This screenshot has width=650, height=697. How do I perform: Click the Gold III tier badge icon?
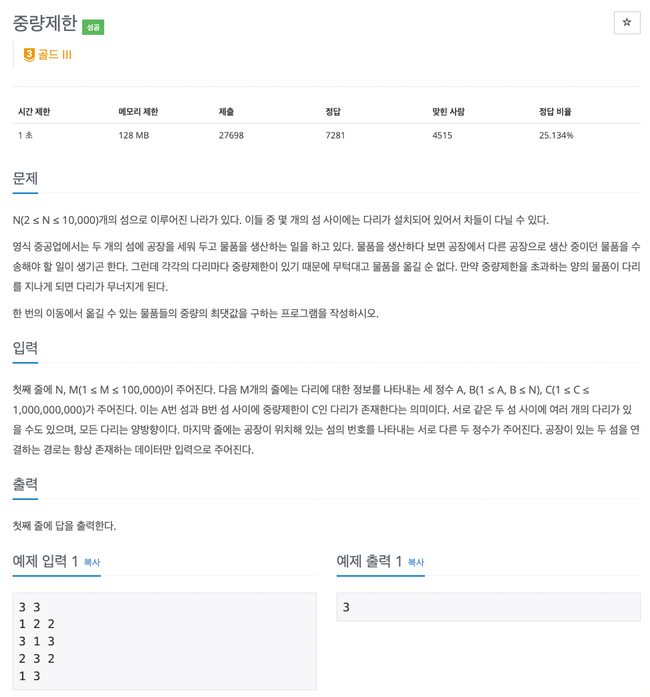pyautogui.click(x=29, y=55)
